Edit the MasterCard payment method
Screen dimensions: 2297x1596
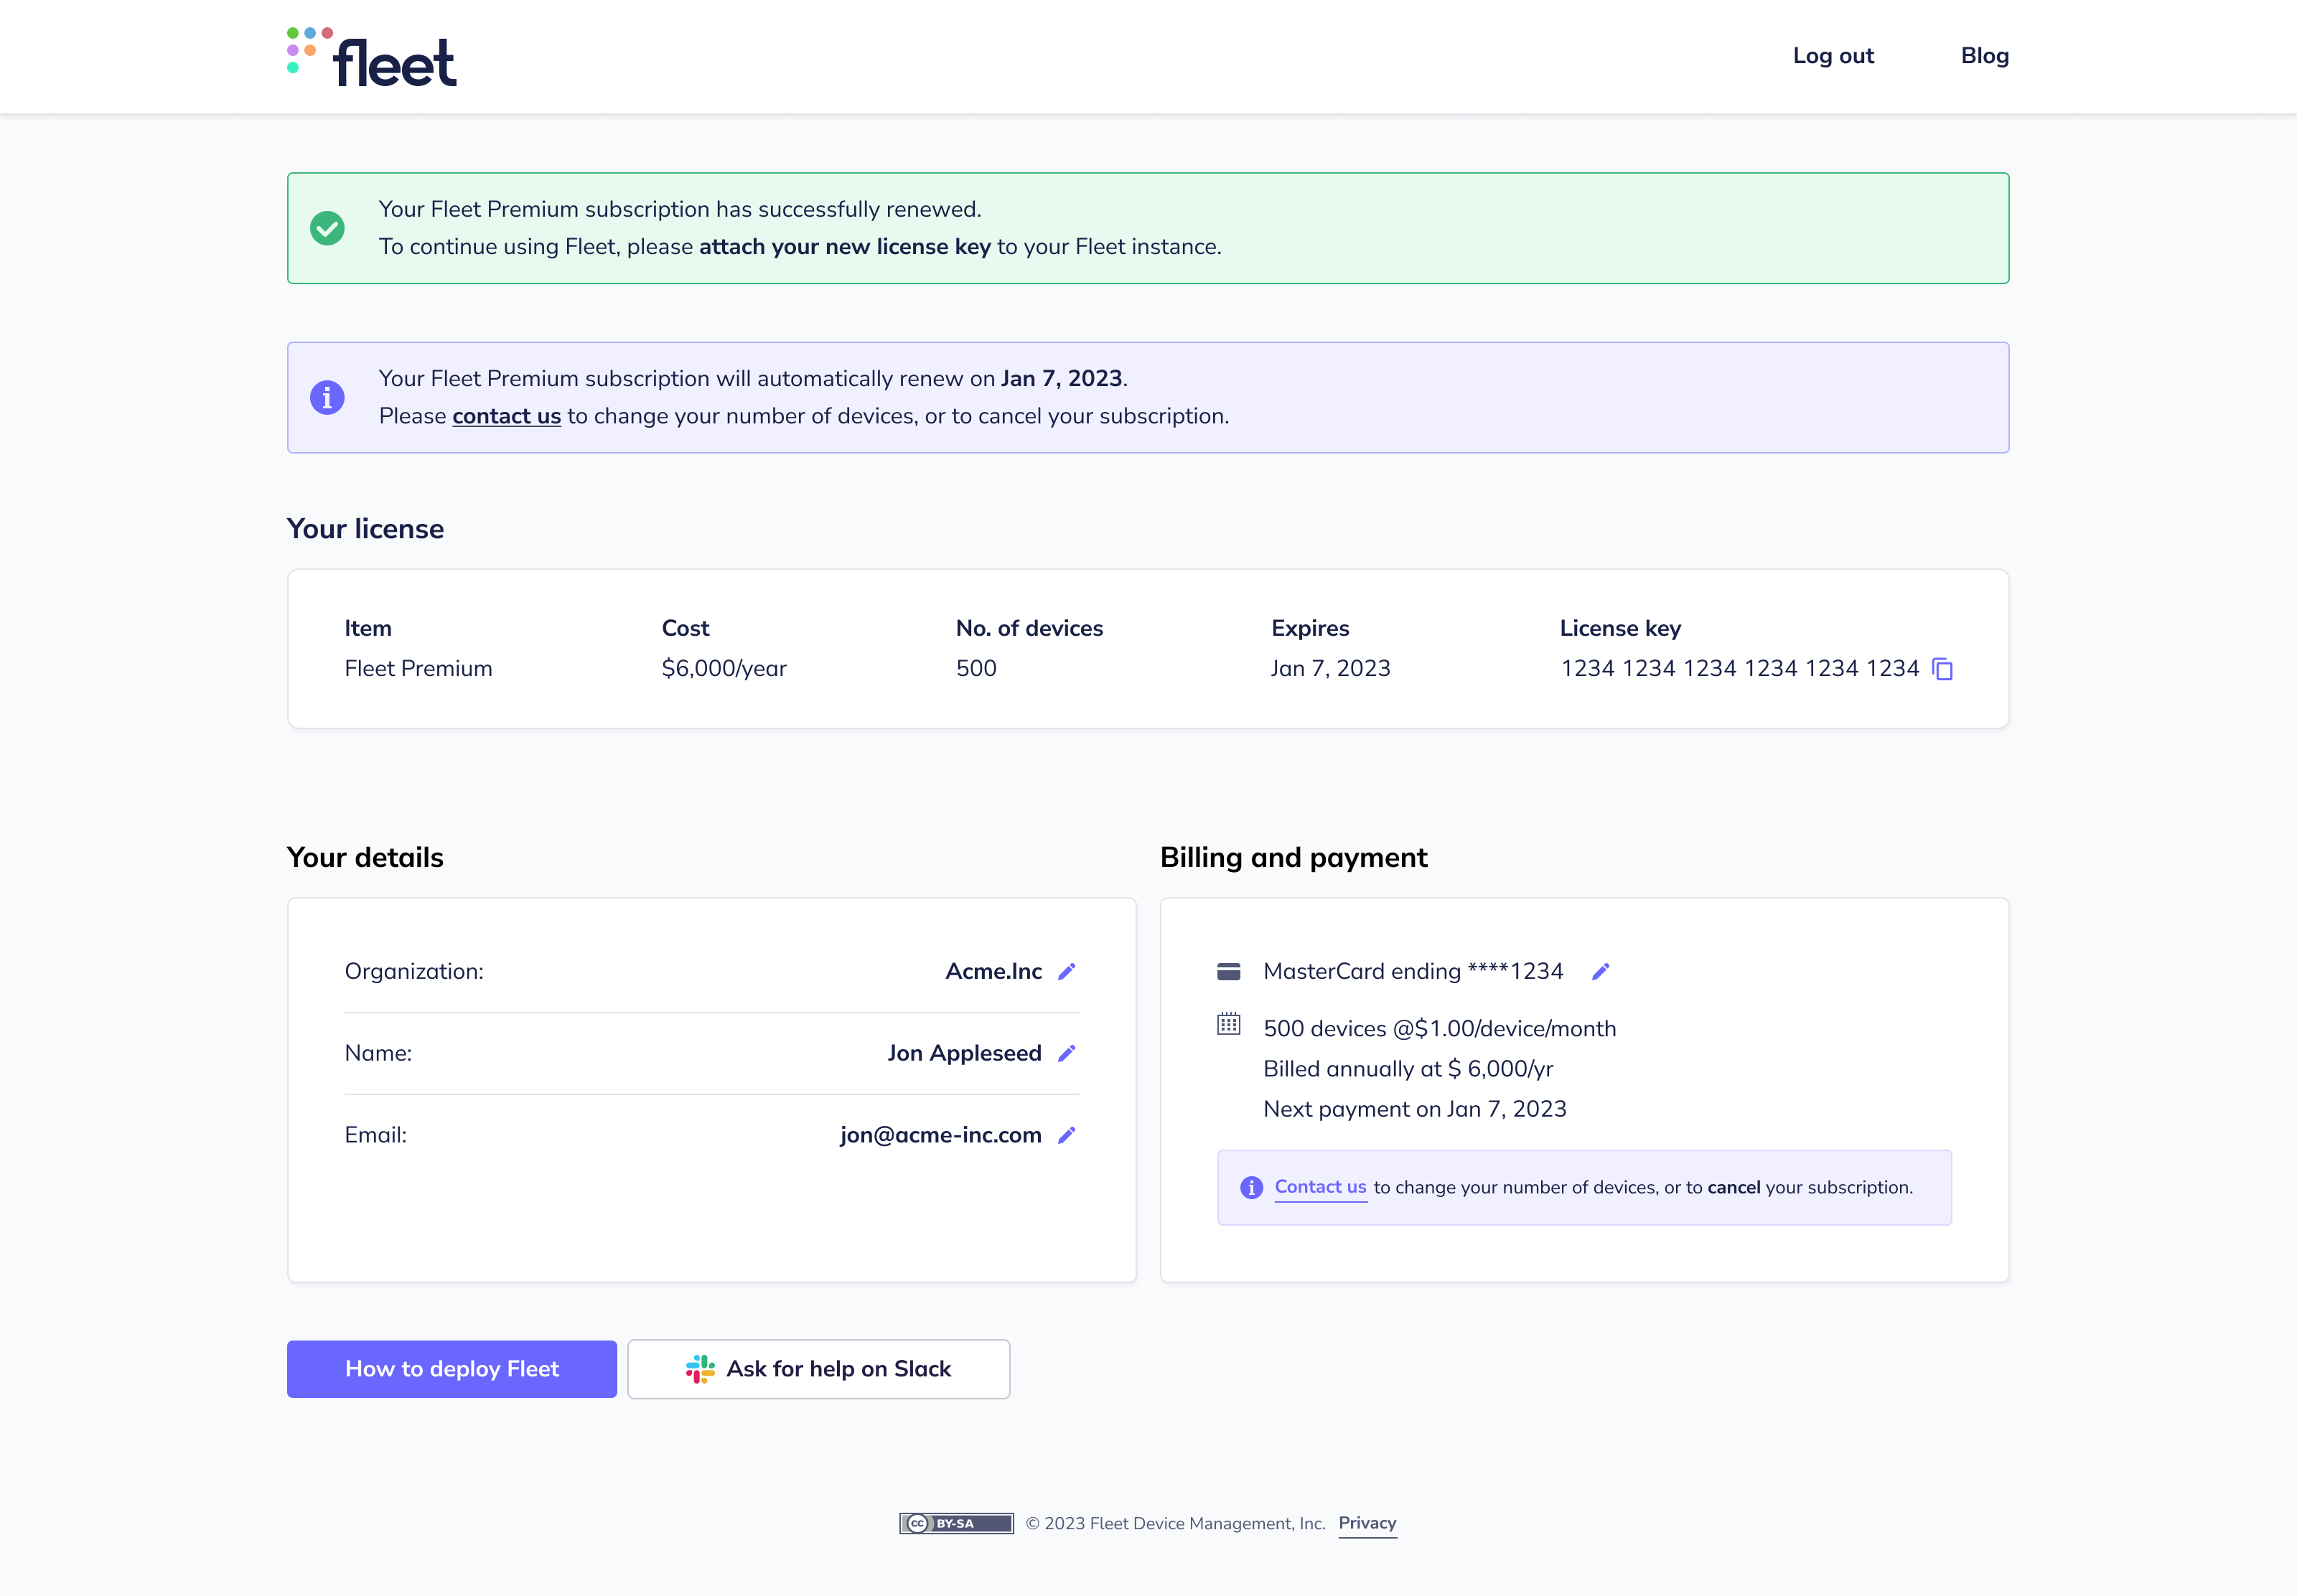click(x=1600, y=971)
